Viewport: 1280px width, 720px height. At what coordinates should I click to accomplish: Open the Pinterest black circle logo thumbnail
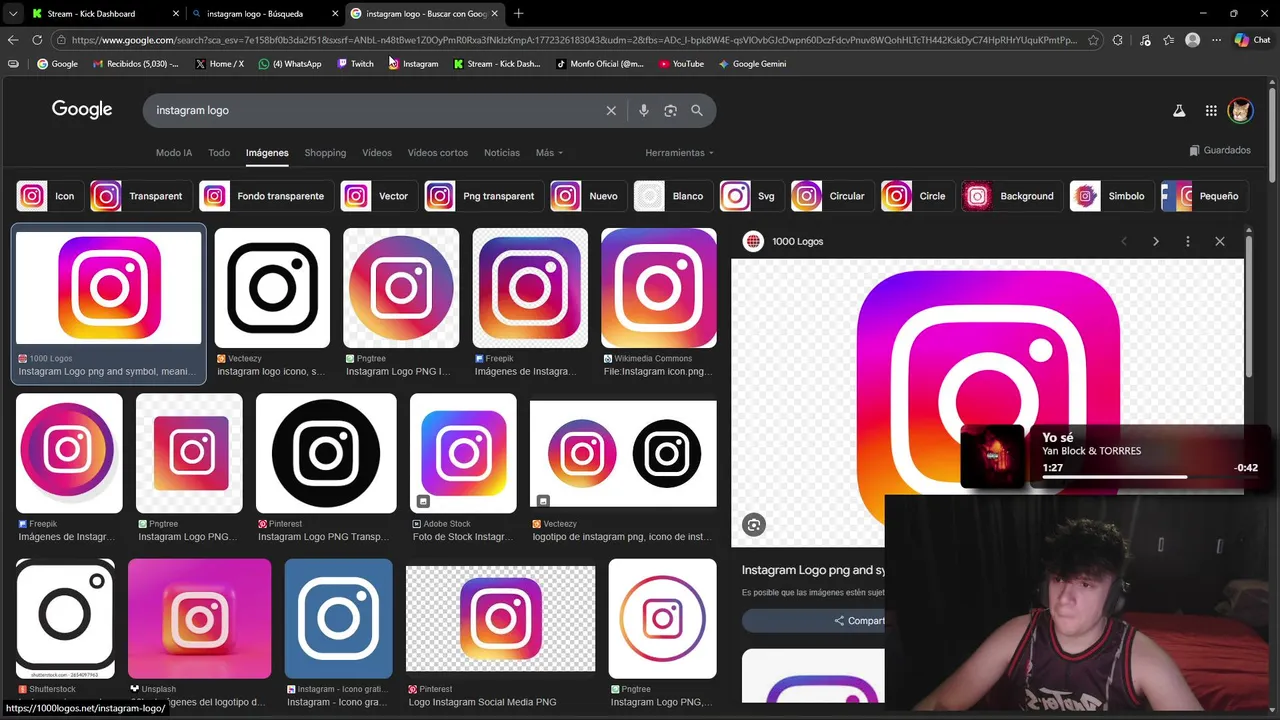pos(326,453)
